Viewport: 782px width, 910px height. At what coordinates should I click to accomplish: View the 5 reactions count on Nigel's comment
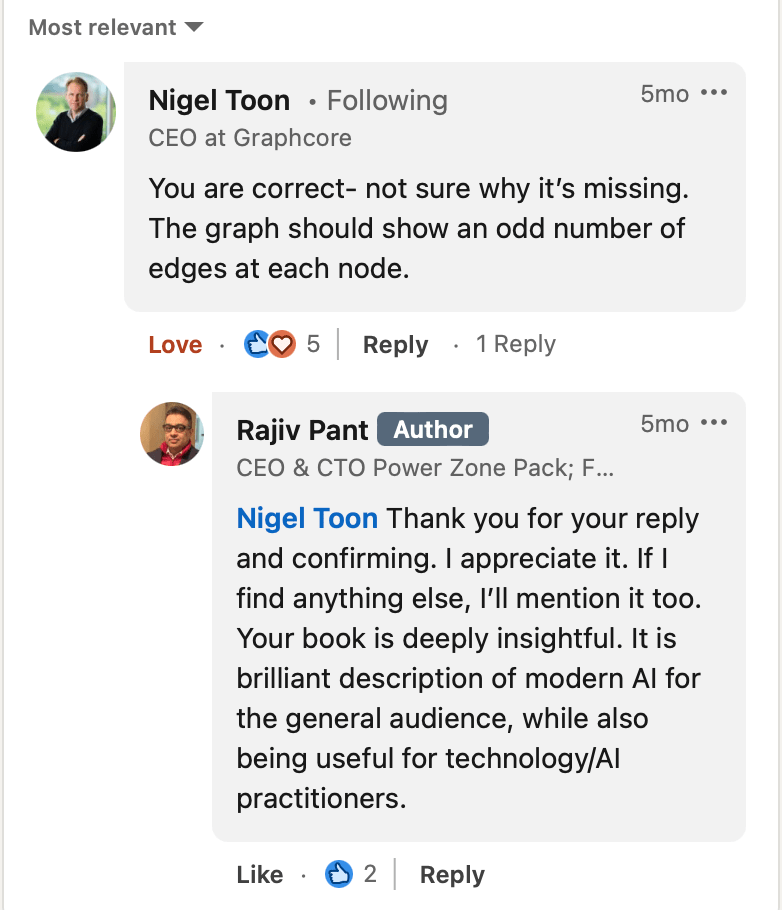pyautogui.click(x=313, y=345)
